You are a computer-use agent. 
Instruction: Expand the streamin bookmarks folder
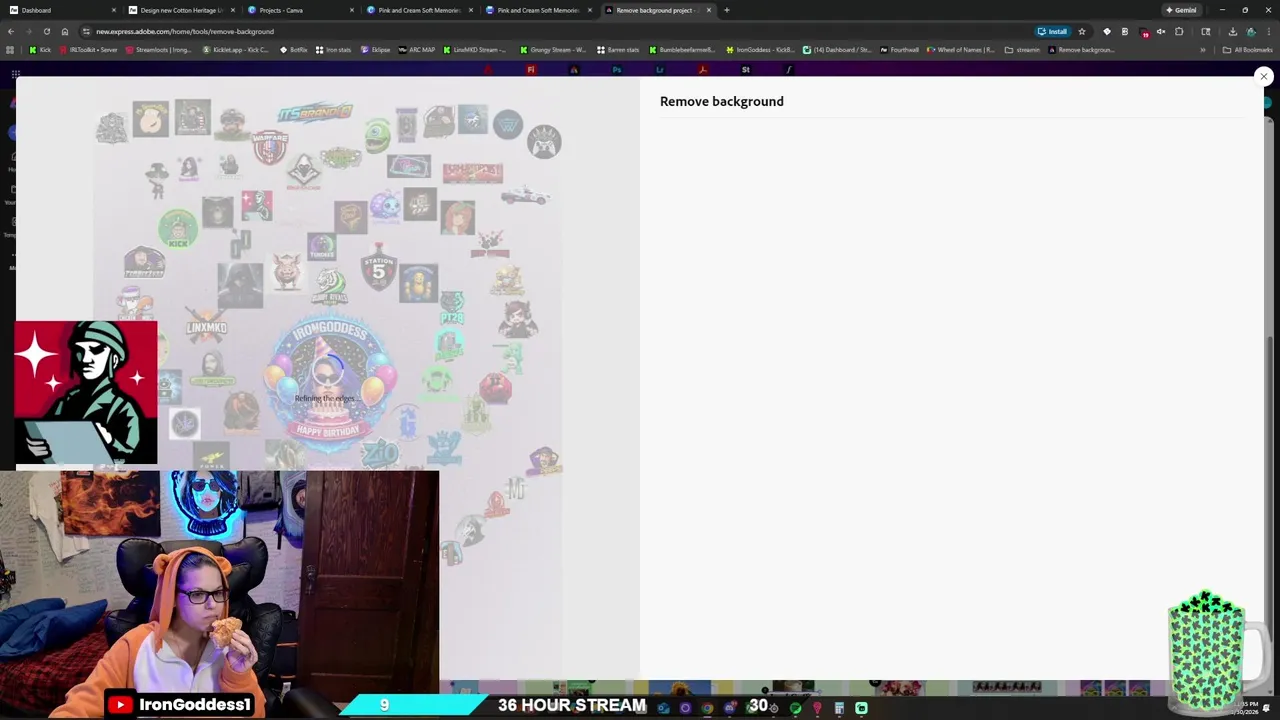click(1022, 50)
